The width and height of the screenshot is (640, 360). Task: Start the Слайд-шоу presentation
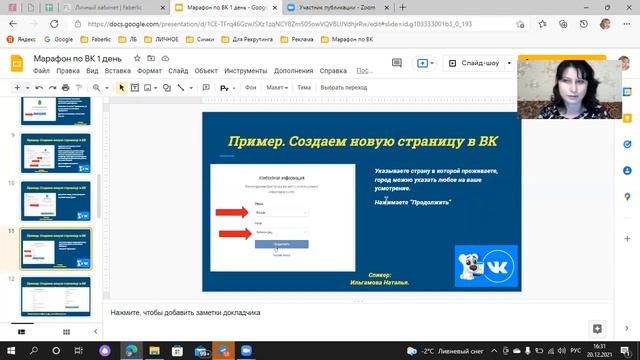click(474, 63)
